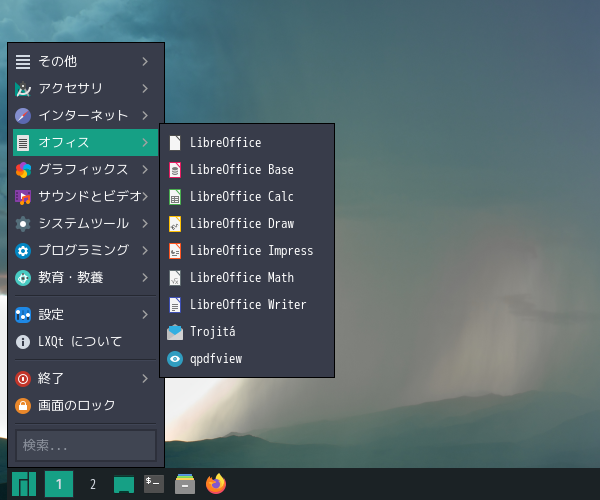Click the LXQt について info icon

pos(23,342)
